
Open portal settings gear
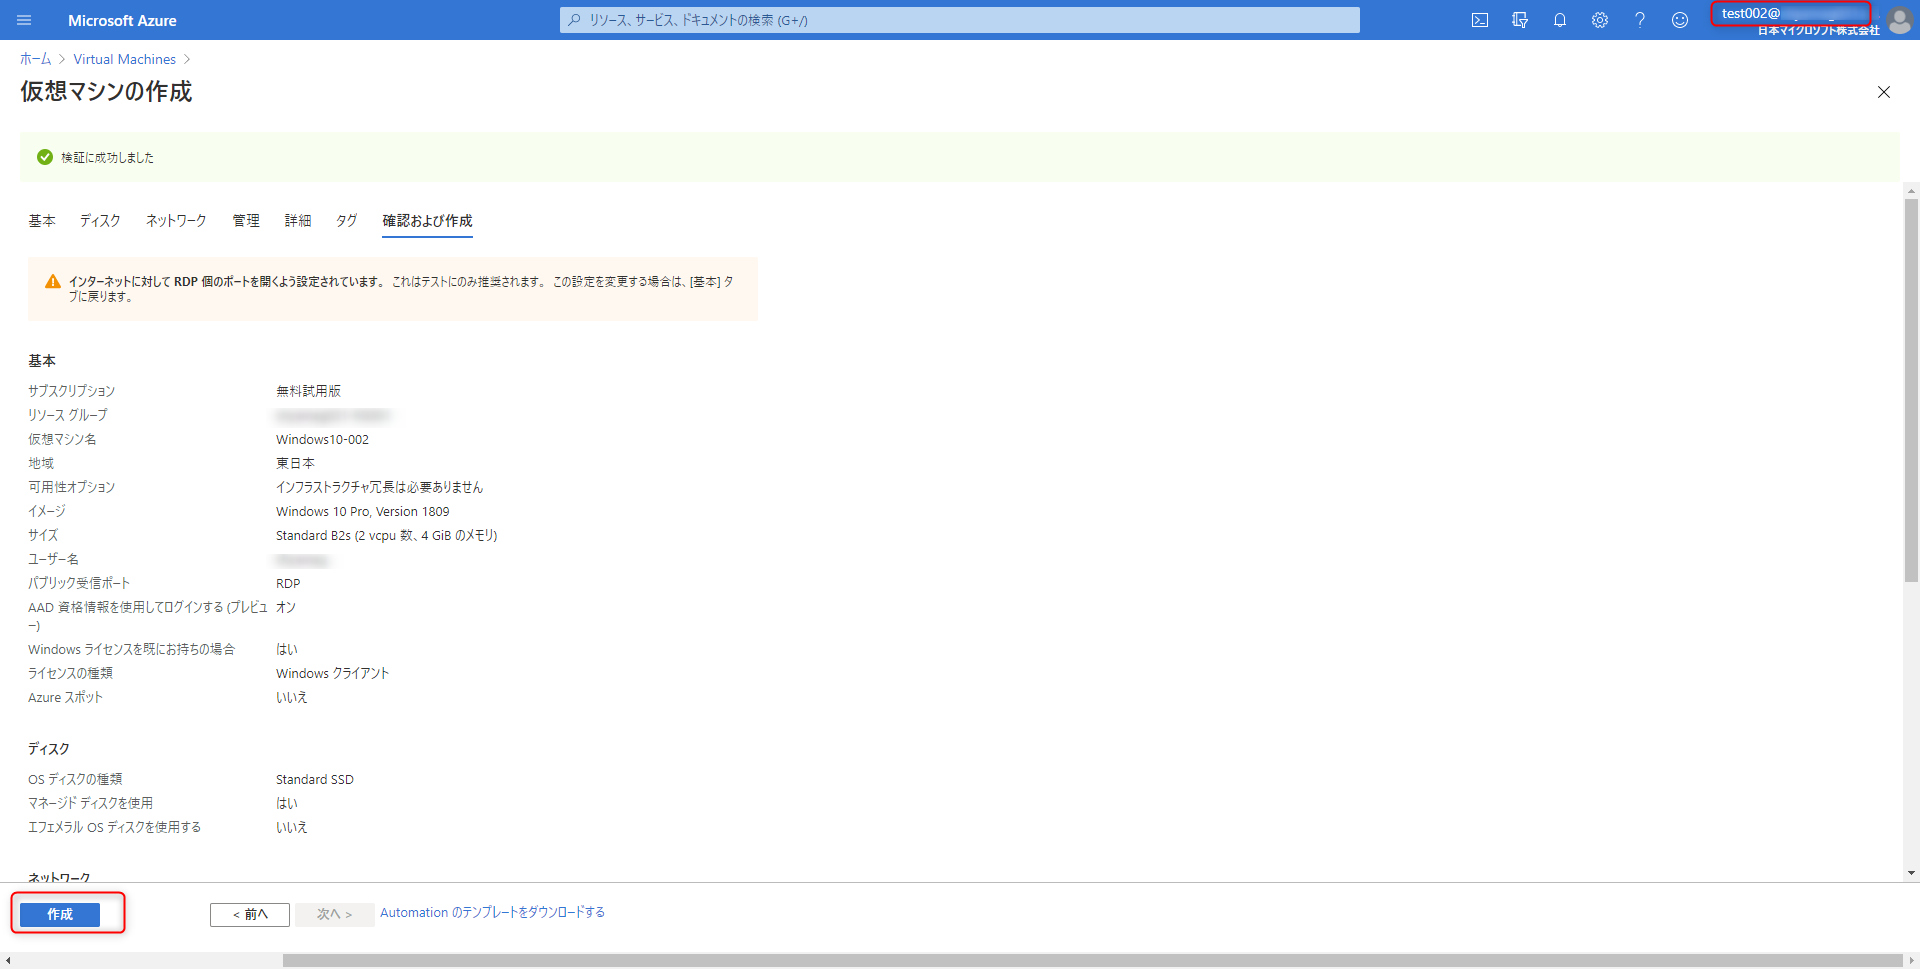[x=1600, y=20]
